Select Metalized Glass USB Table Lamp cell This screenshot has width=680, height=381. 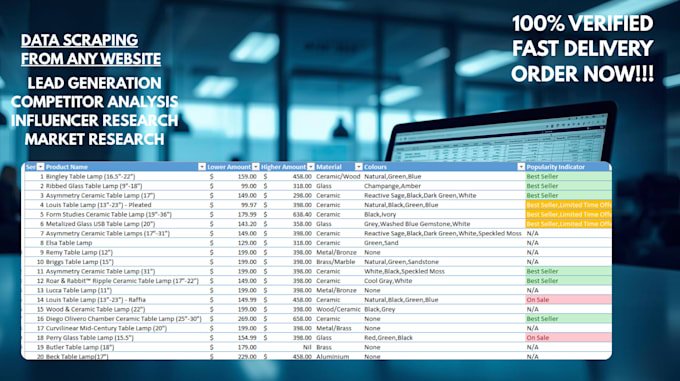click(x=125, y=224)
